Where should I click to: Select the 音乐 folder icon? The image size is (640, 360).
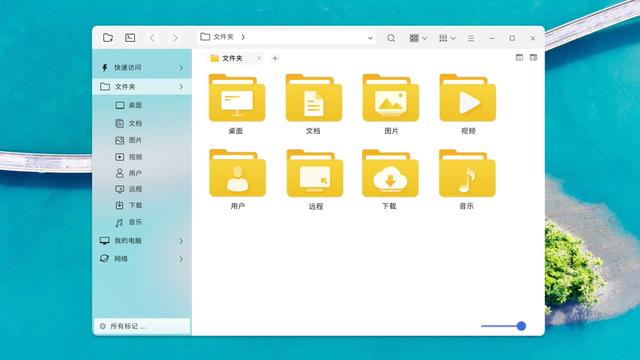(x=467, y=173)
